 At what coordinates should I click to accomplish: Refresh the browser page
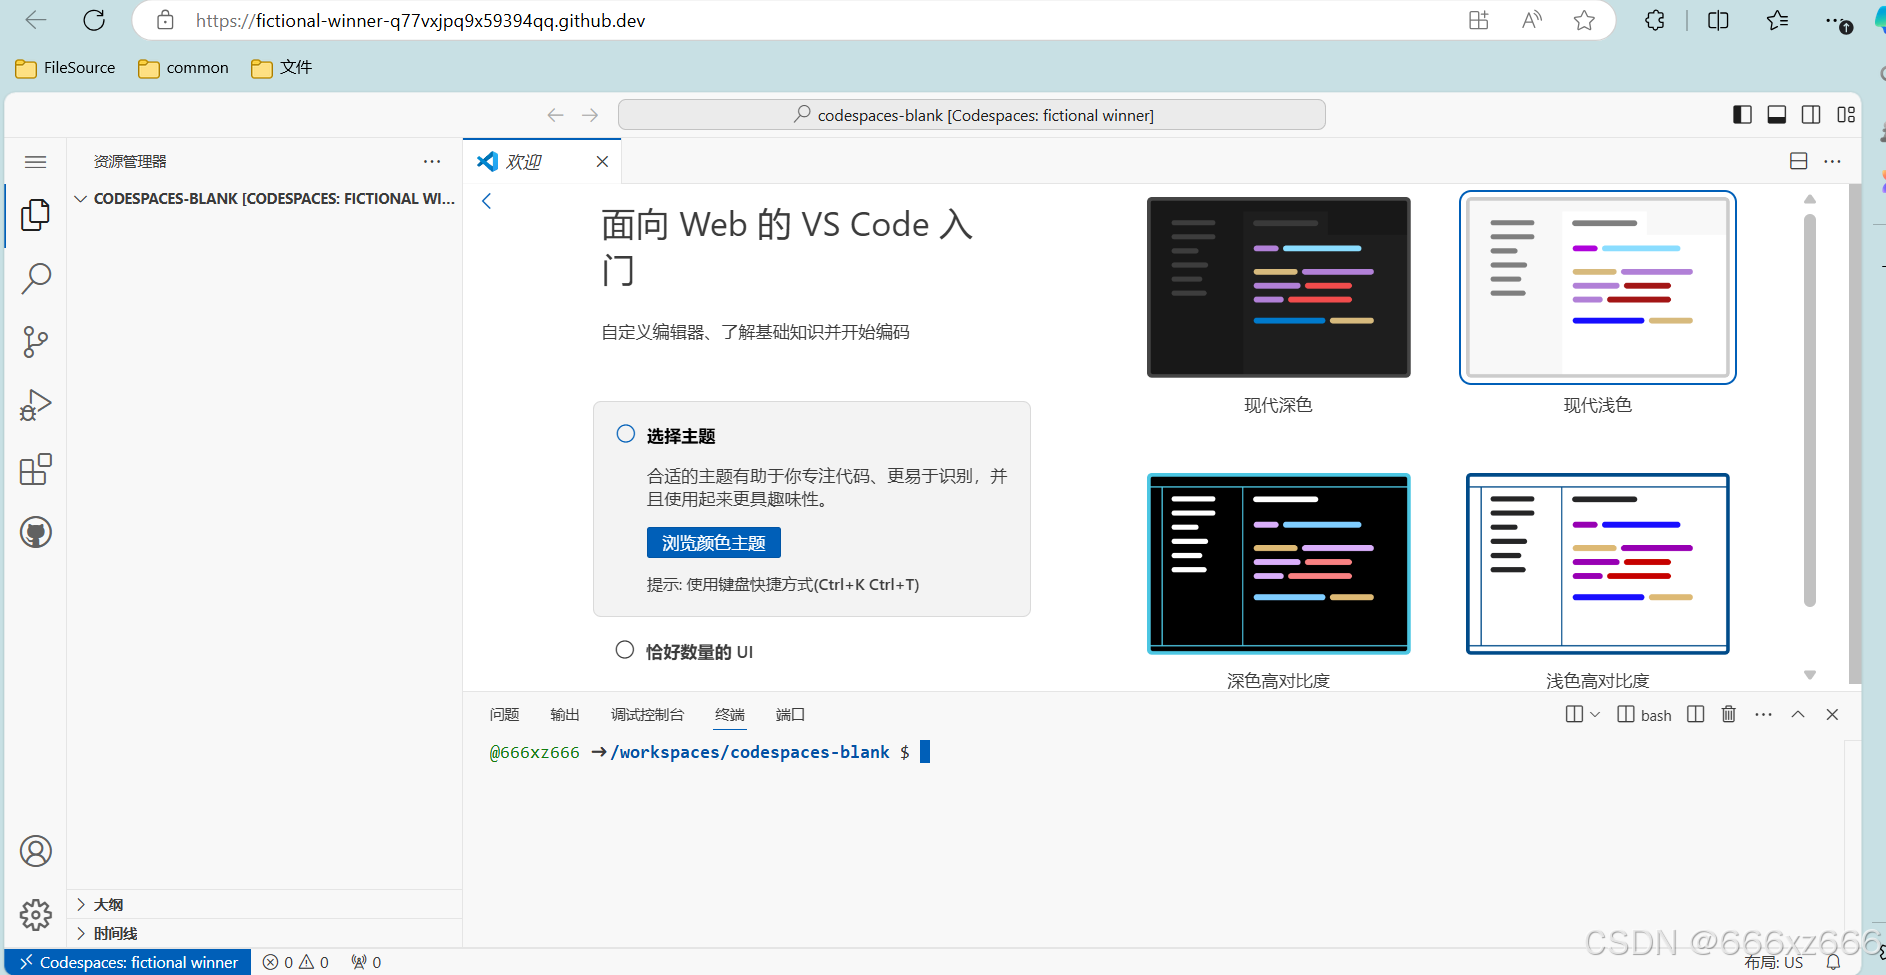[94, 20]
